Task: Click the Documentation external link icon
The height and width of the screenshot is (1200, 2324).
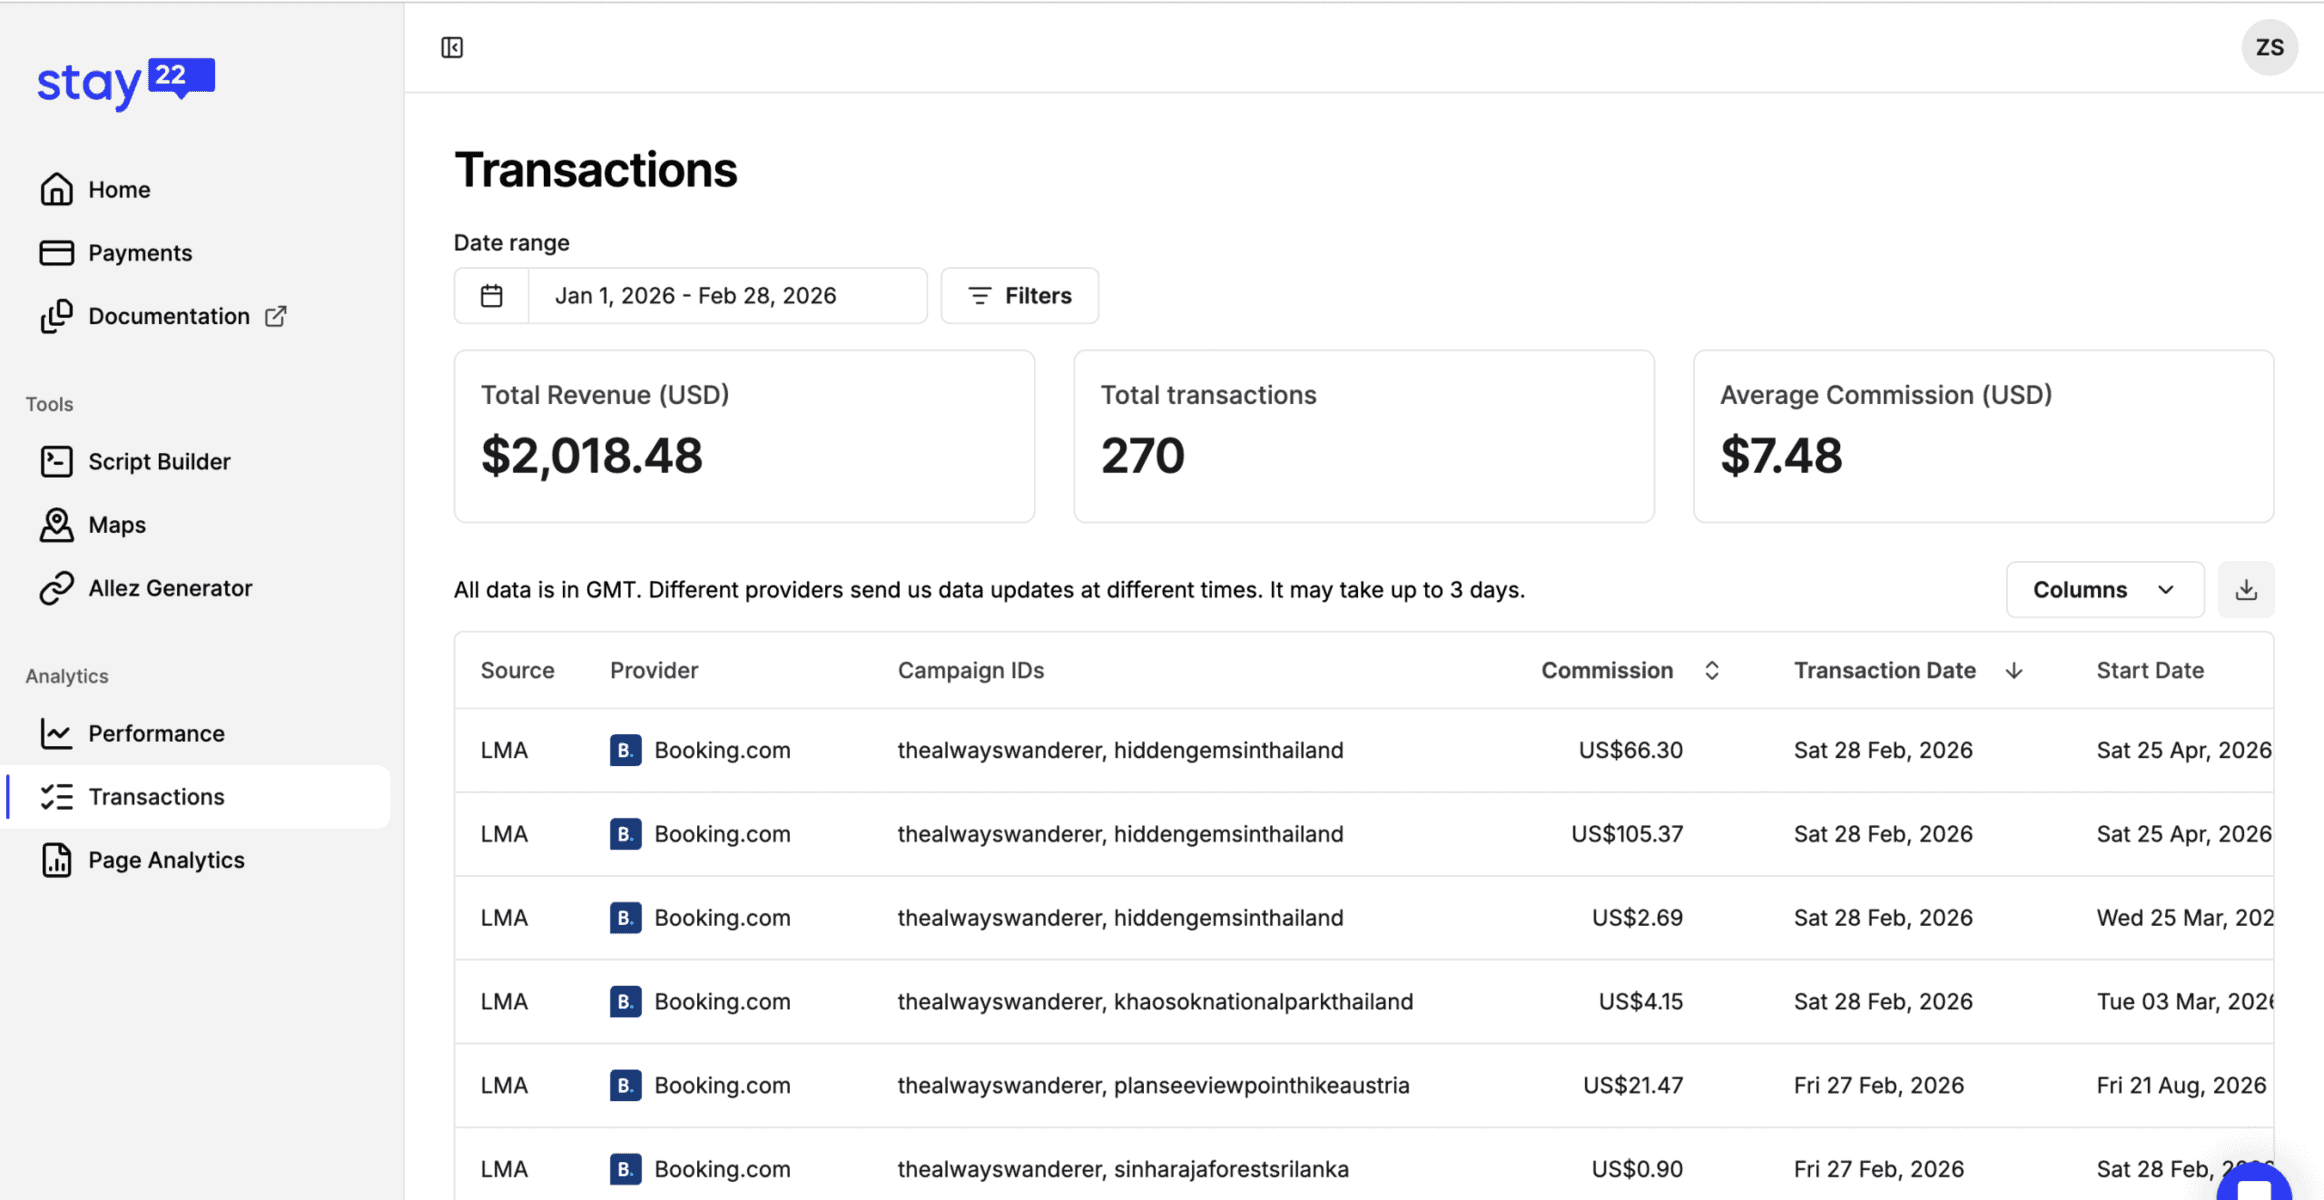Action: pos(276,316)
